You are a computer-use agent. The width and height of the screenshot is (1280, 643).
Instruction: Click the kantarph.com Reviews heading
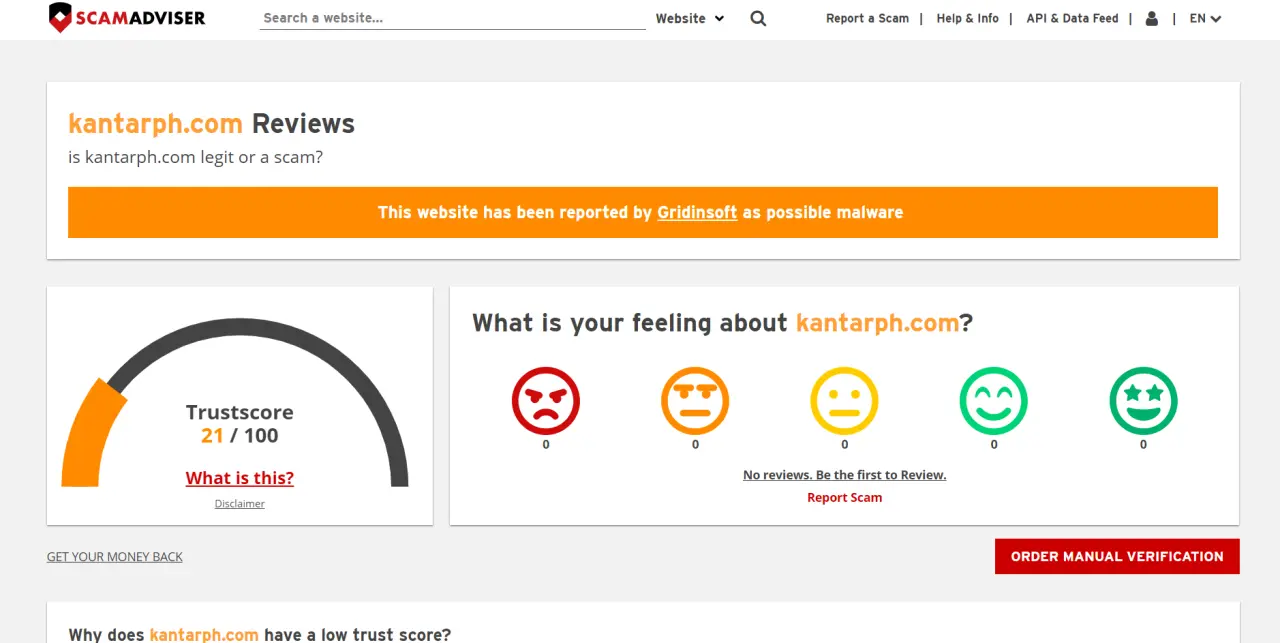pyautogui.click(x=211, y=124)
